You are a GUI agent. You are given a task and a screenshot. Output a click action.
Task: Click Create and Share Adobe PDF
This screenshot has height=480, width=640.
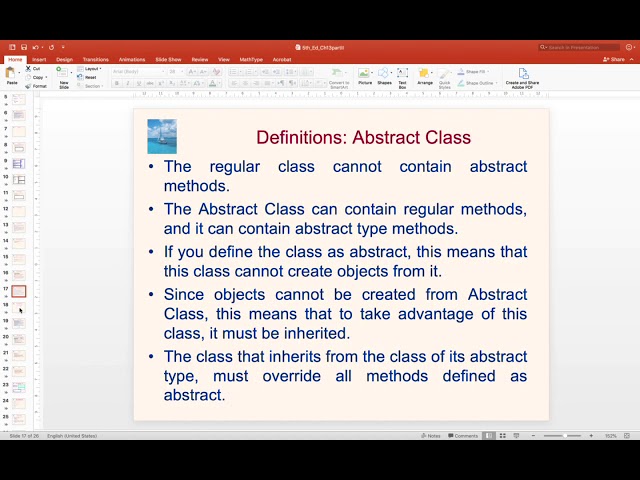pyautogui.click(x=522, y=78)
